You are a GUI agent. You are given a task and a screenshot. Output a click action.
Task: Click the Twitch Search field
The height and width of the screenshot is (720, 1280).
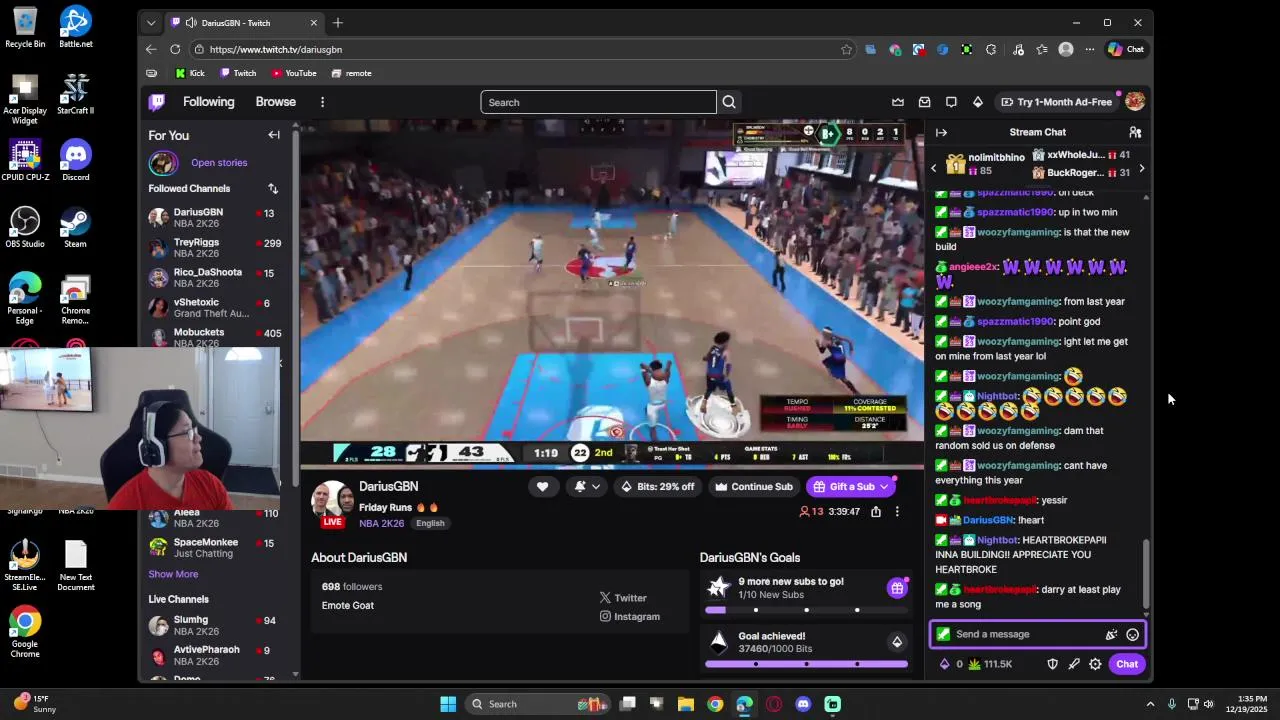tap(598, 102)
